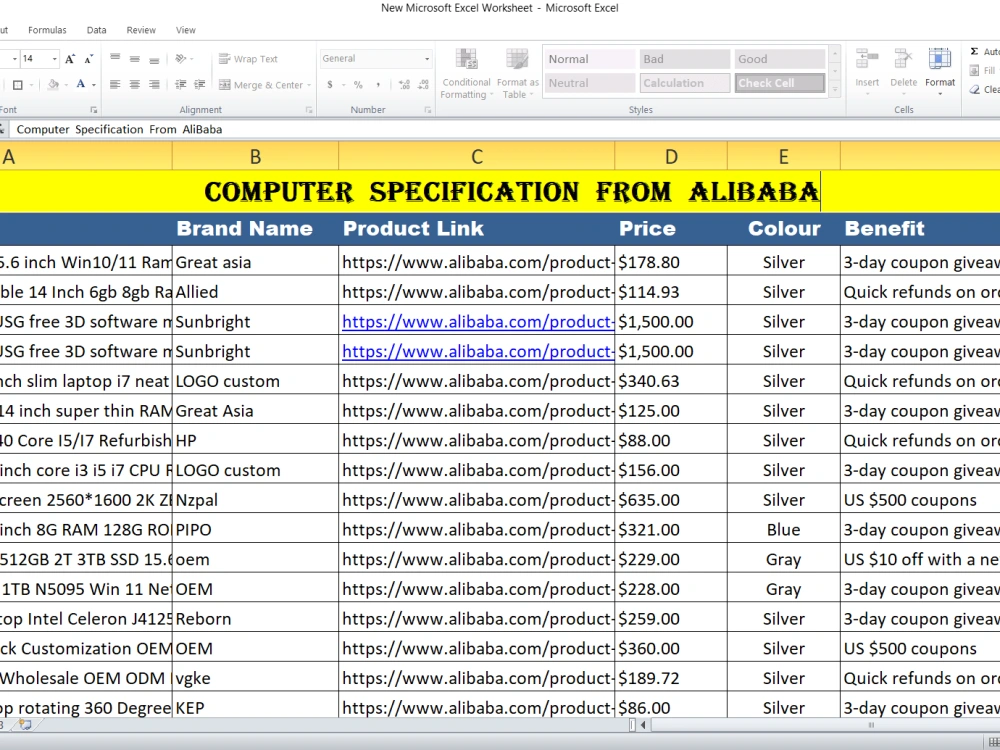The width and height of the screenshot is (1000, 750).
Task: Apply Bottom Align to the cell
Action: point(154,59)
